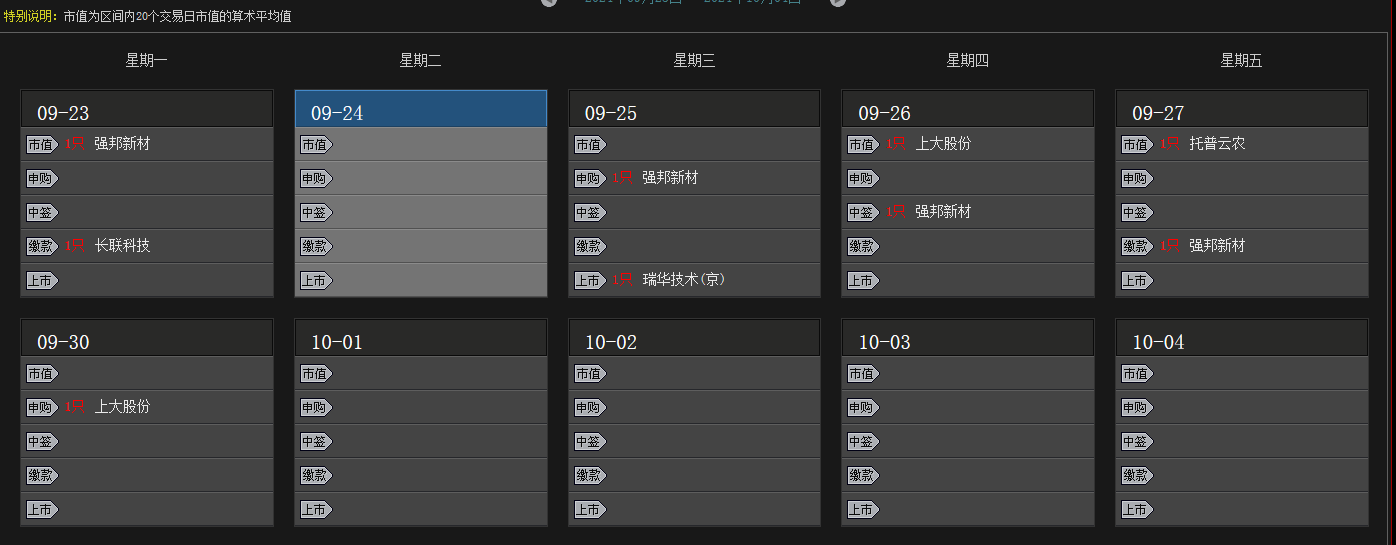
Task: Select the 10-04 date header
Action: (x=1242, y=338)
